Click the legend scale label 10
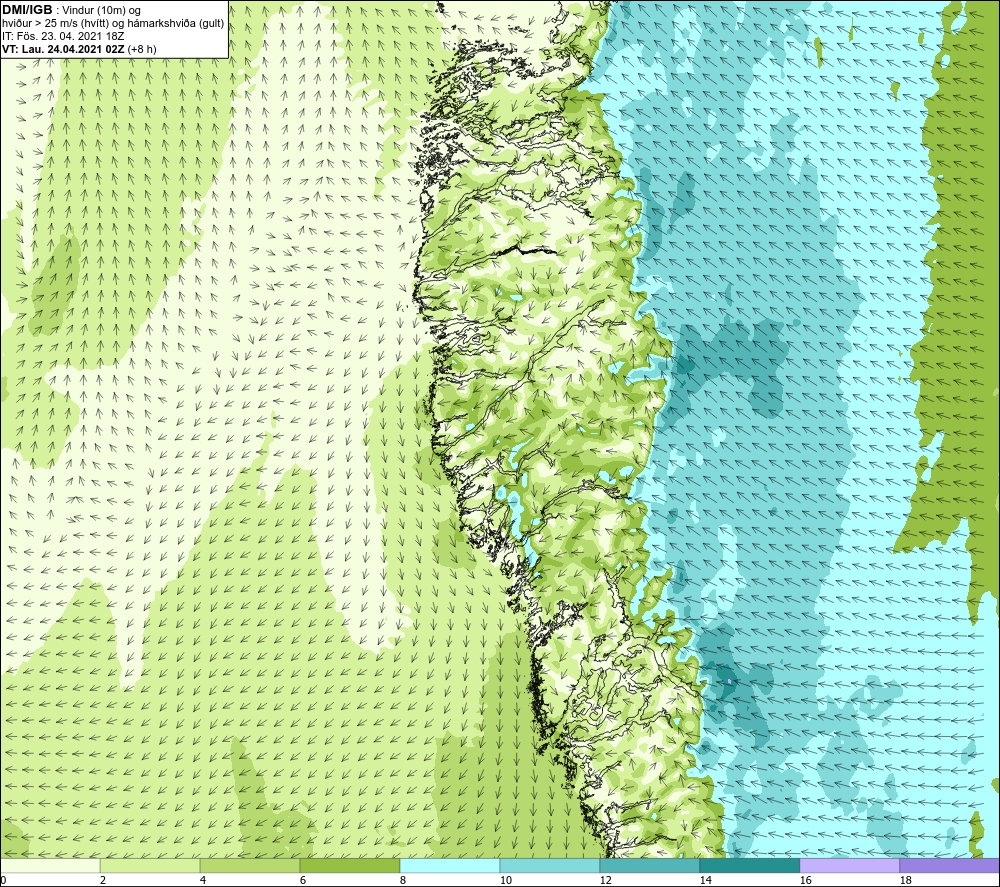Screen dimensions: 1000x887 click(505, 880)
